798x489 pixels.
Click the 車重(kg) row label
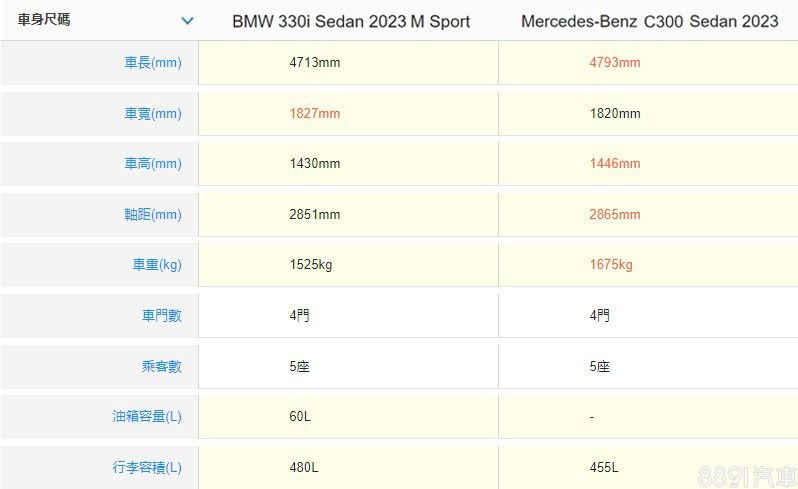157,265
